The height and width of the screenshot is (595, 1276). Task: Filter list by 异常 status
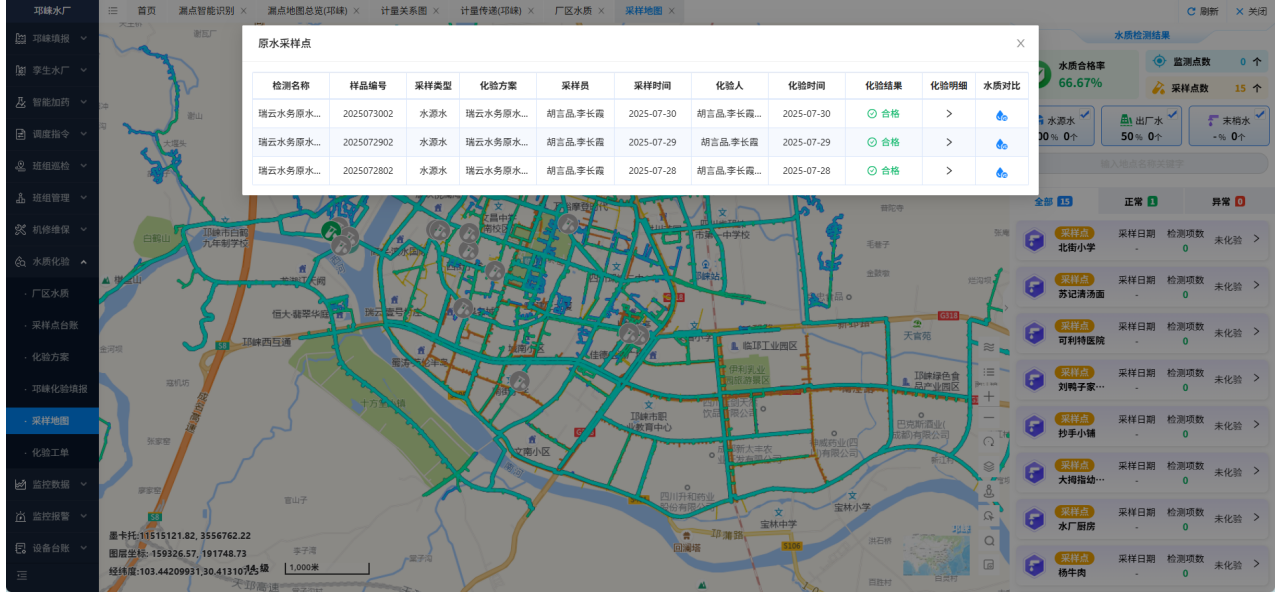1227,201
